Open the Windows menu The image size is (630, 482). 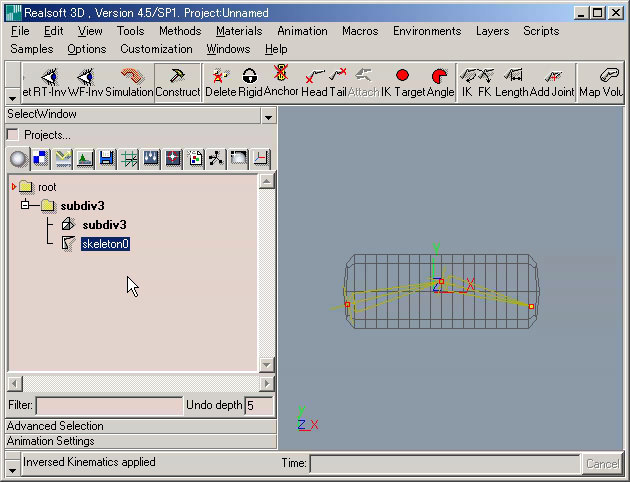point(228,49)
